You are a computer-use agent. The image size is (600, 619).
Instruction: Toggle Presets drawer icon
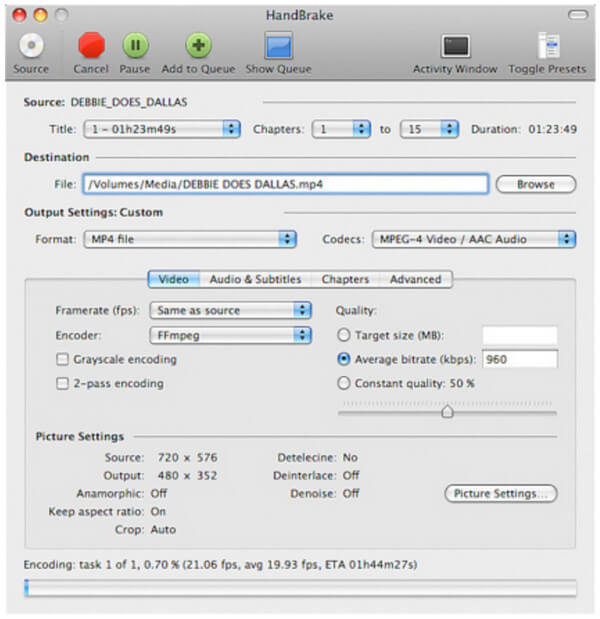click(x=548, y=45)
